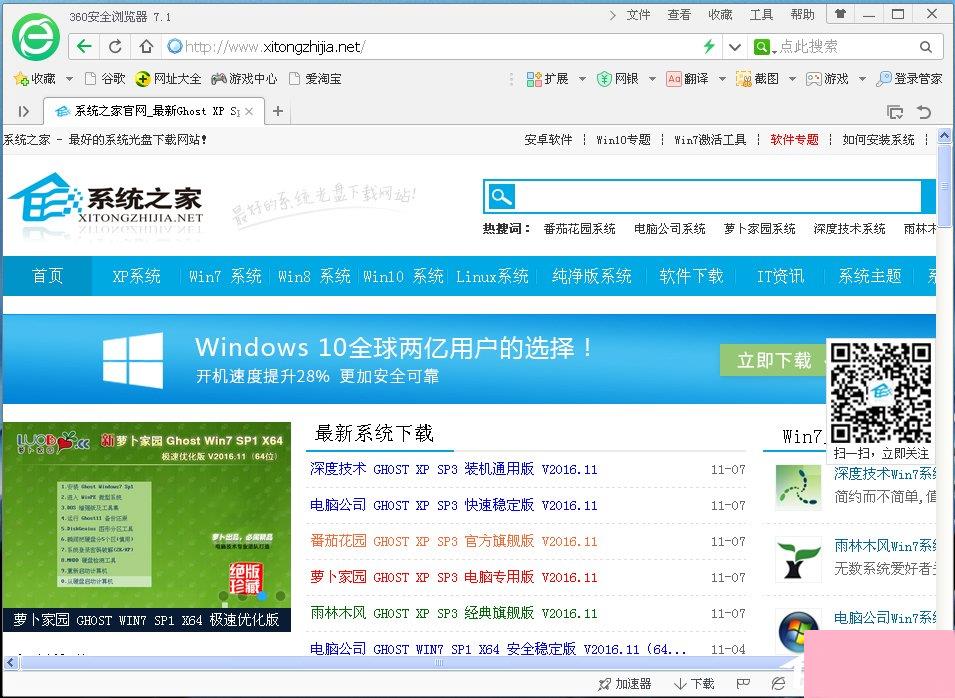Screen dimensions: 955x698
Task: Click the site search input box
Action: tap(719, 196)
